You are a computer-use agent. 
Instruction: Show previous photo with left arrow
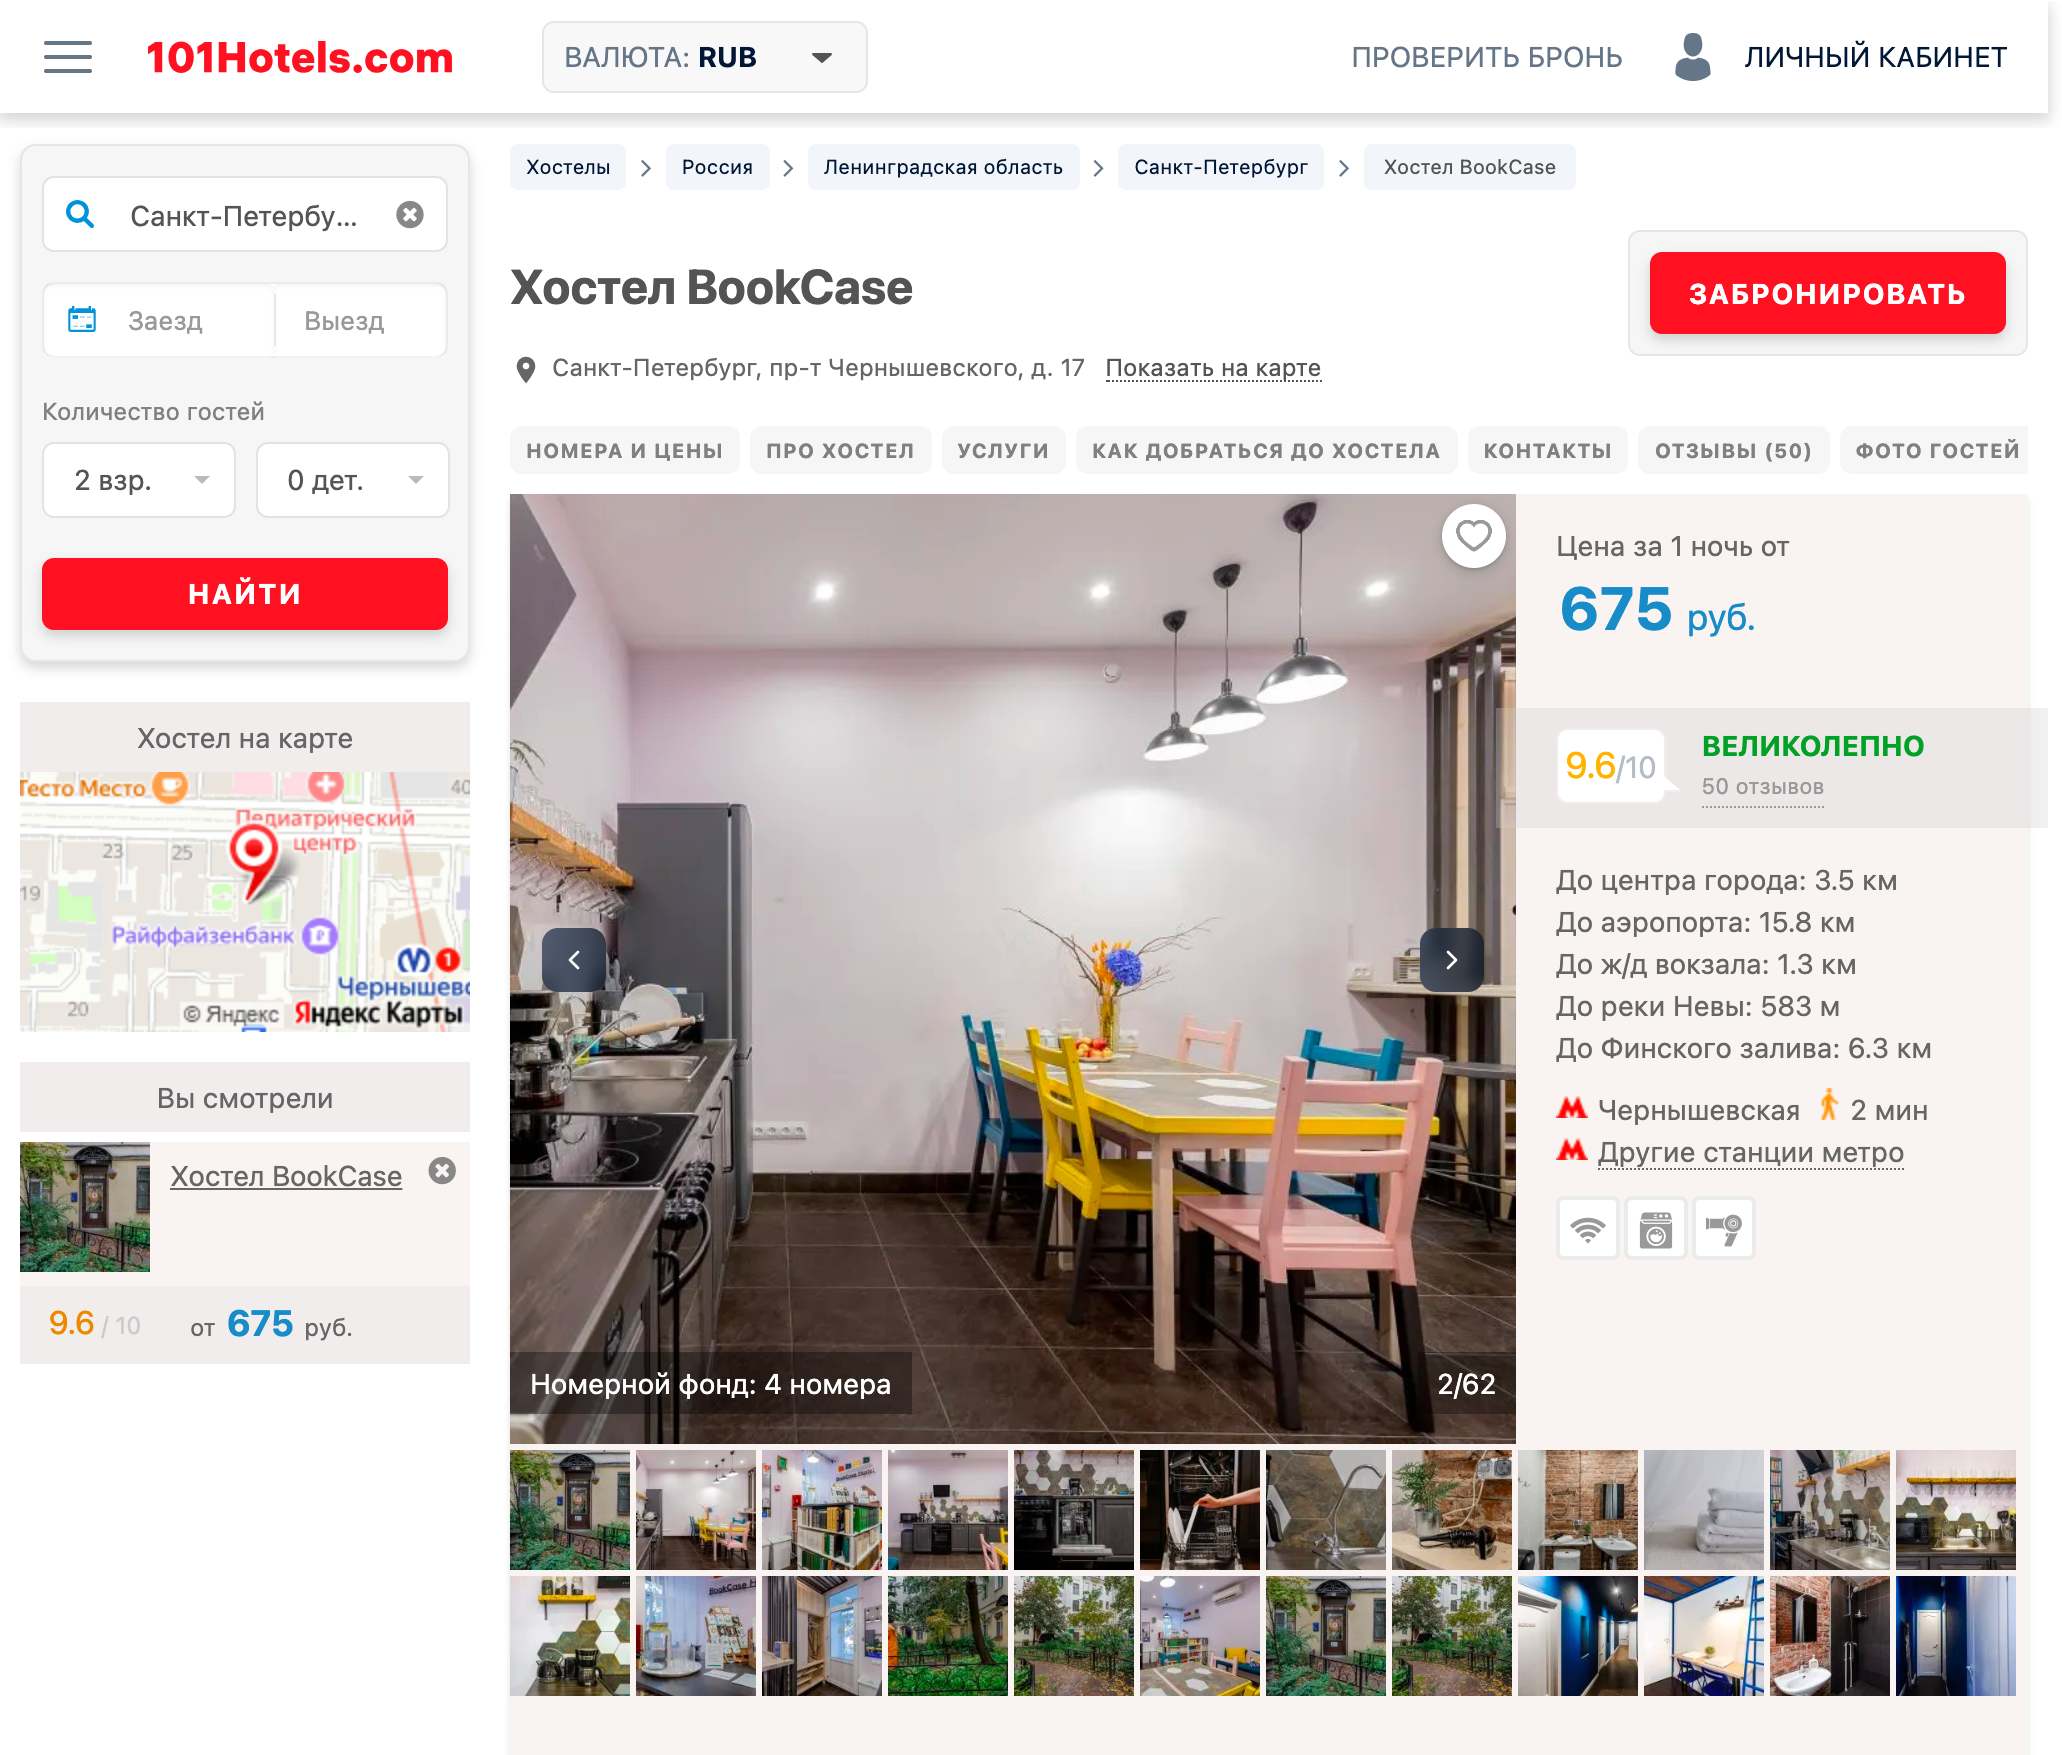[574, 960]
